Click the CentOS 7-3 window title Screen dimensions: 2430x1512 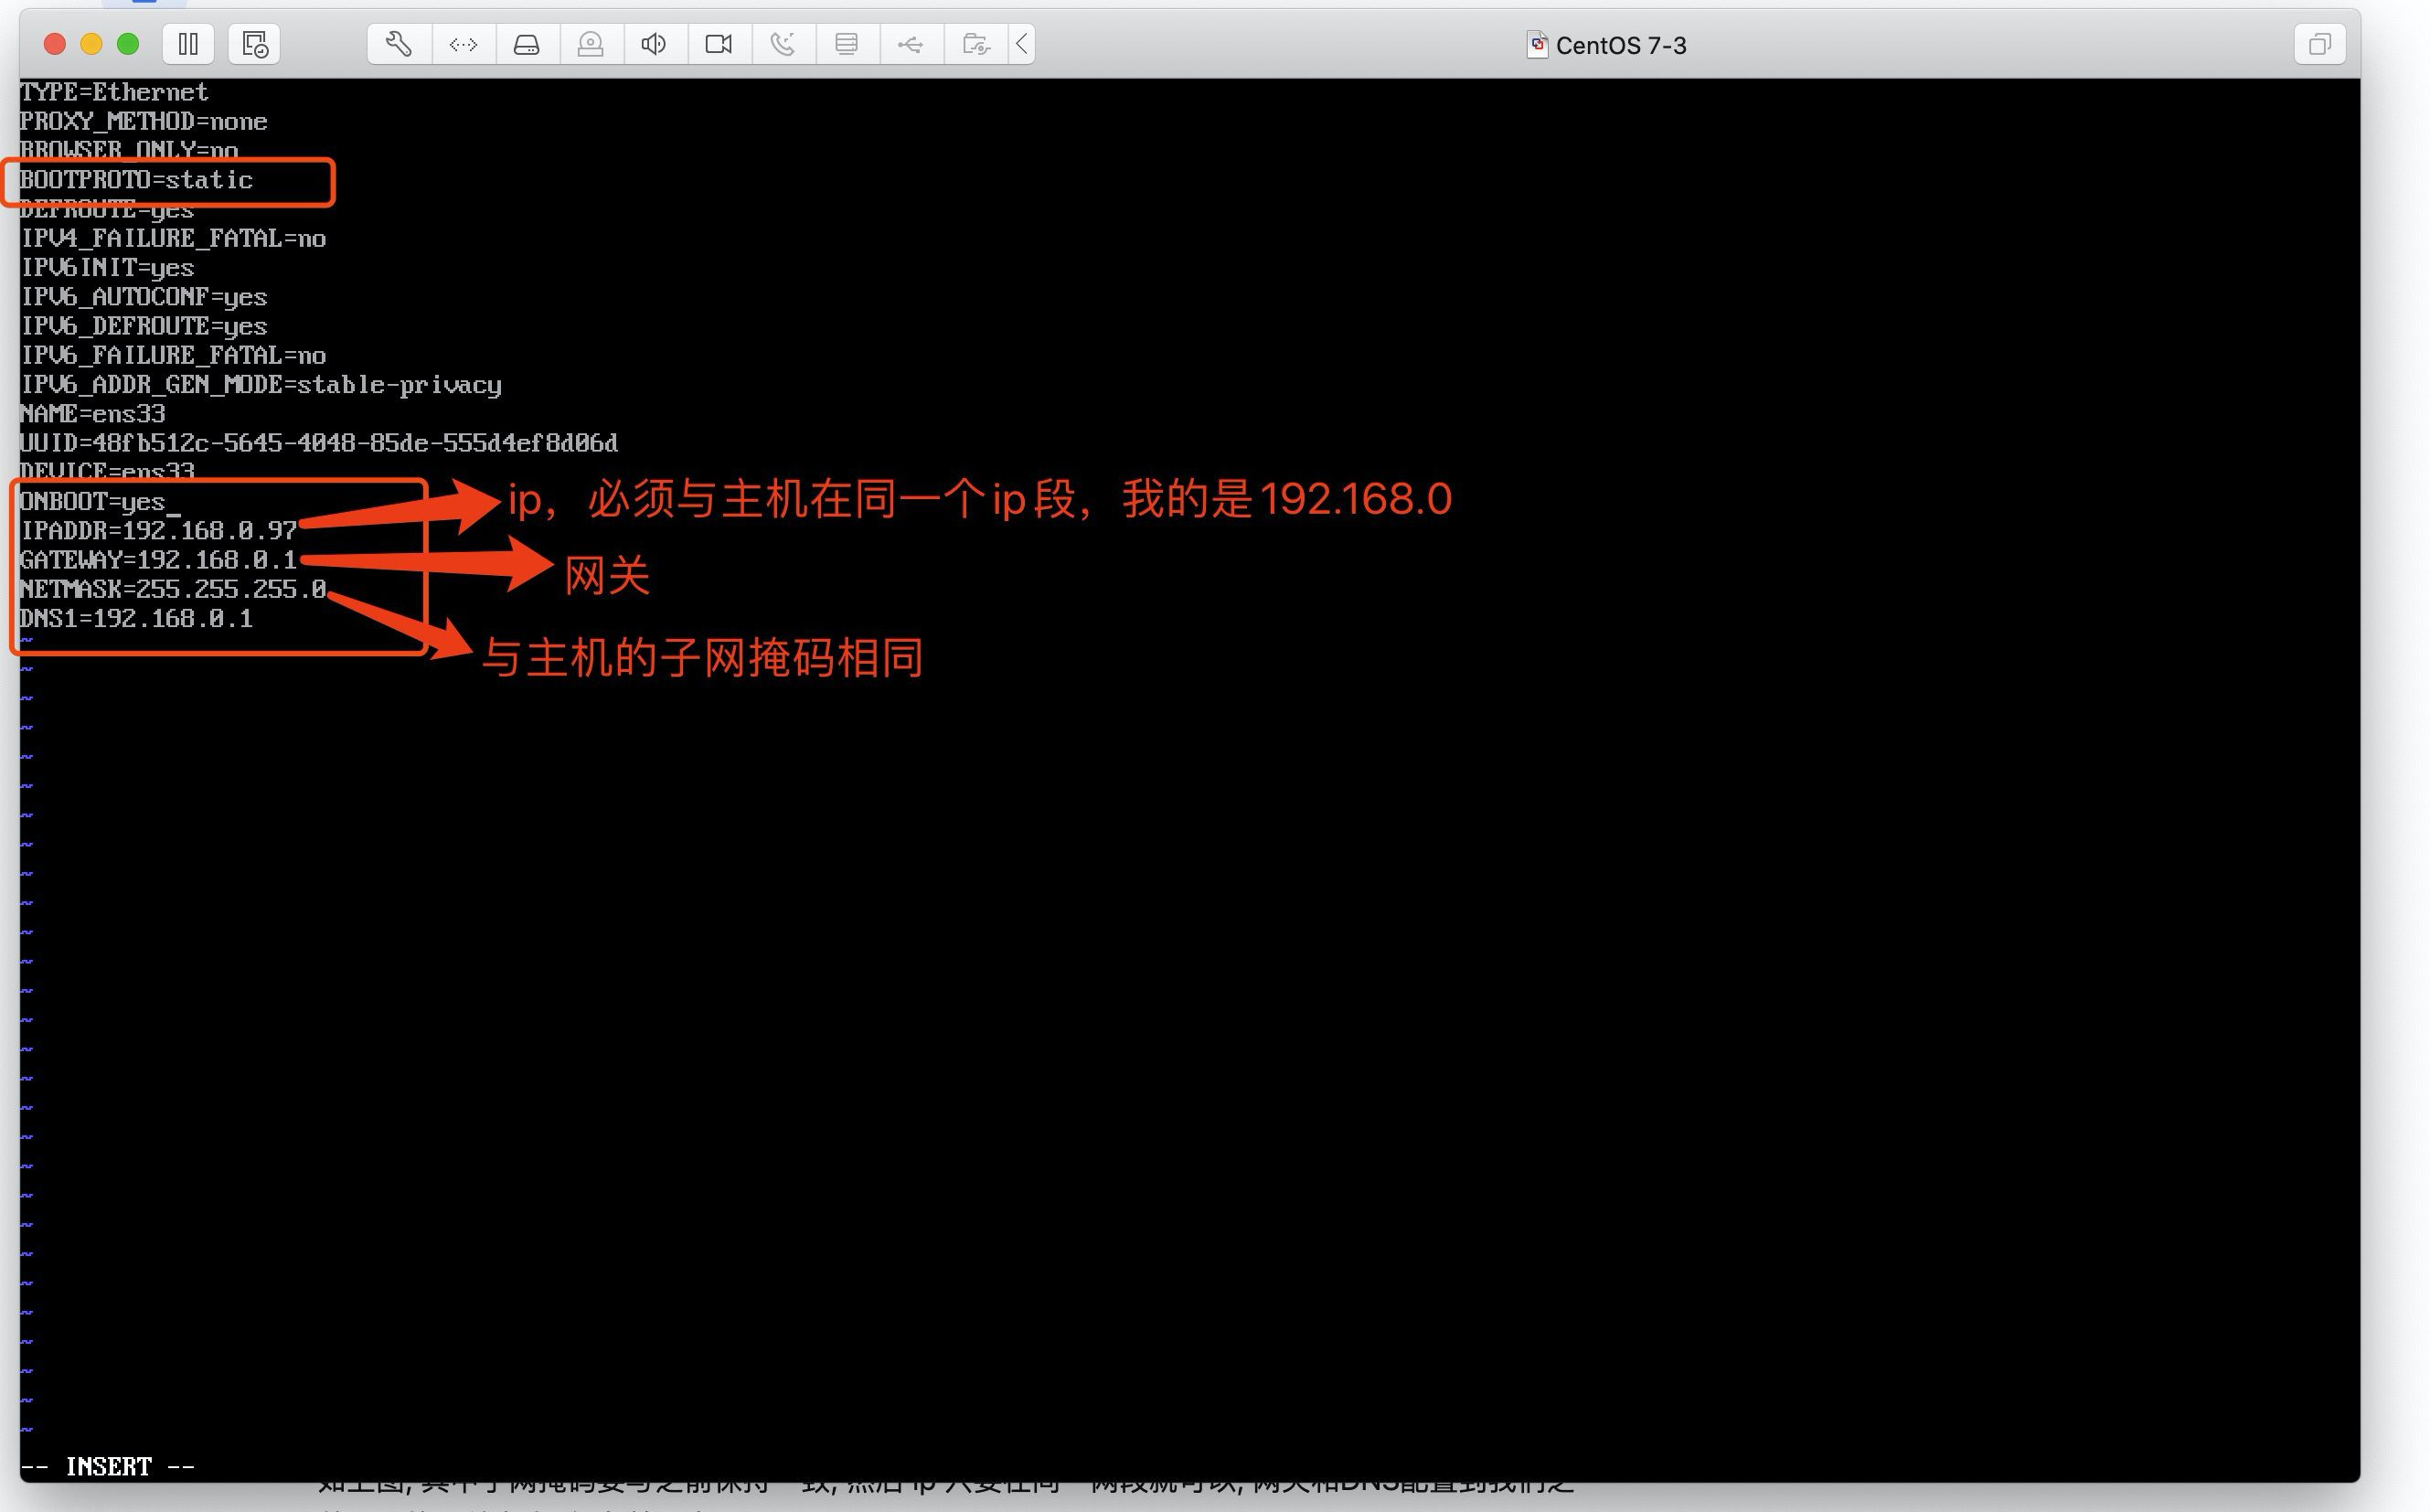[1620, 45]
